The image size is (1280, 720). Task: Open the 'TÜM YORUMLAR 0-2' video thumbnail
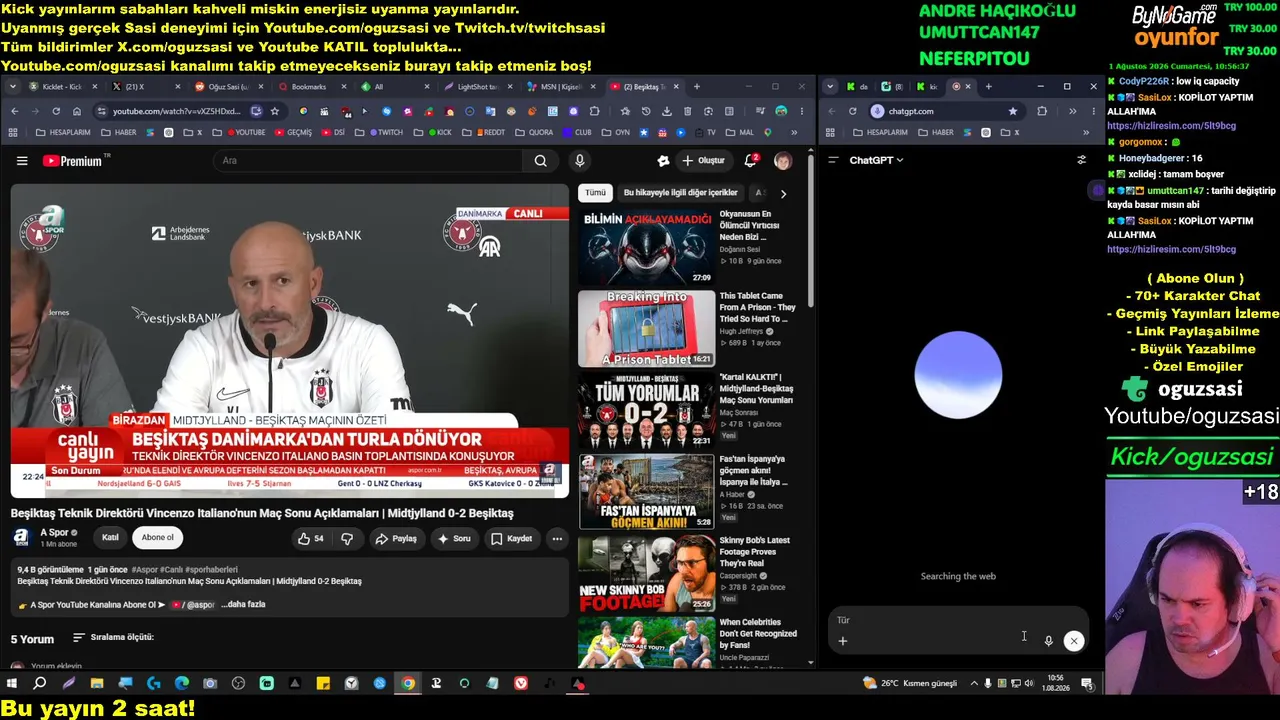646,410
